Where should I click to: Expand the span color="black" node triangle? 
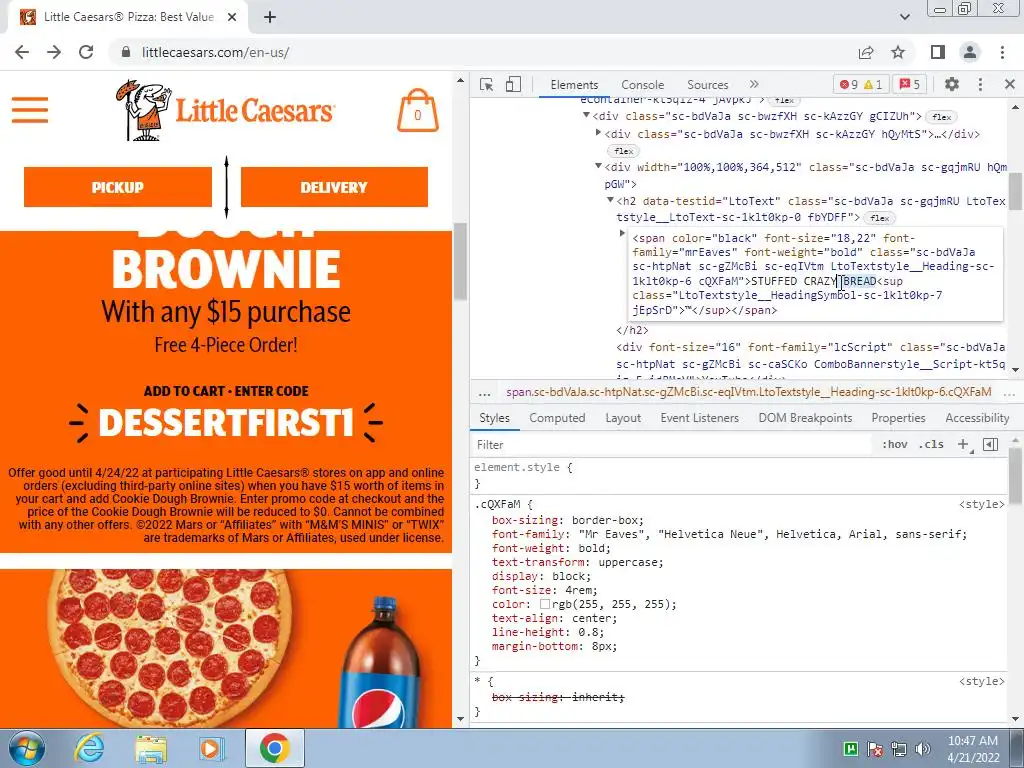(x=622, y=233)
